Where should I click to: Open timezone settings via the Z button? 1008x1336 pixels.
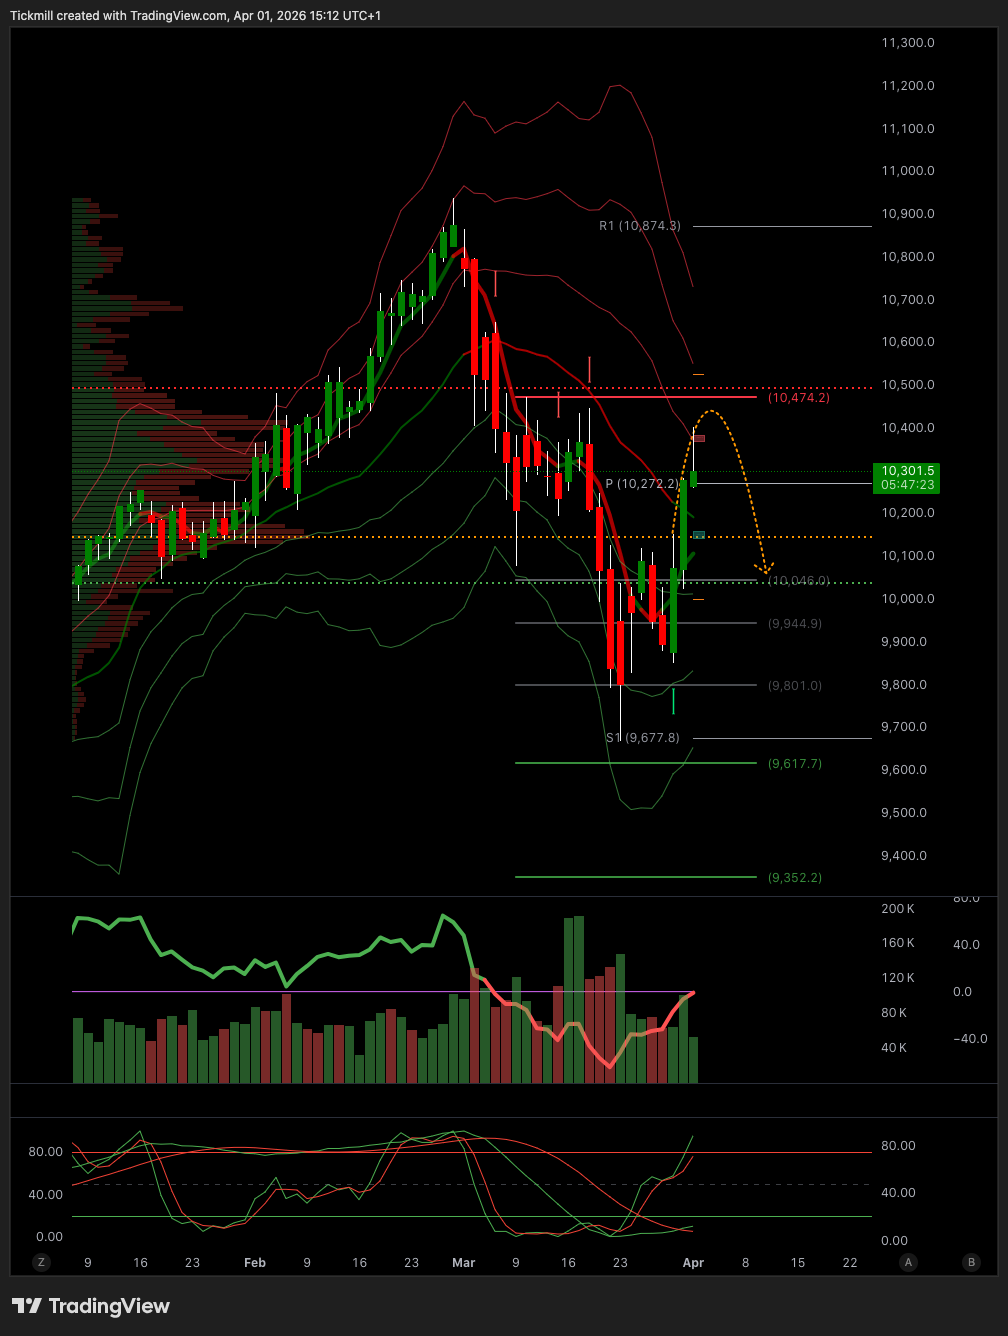coord(40,1263)
